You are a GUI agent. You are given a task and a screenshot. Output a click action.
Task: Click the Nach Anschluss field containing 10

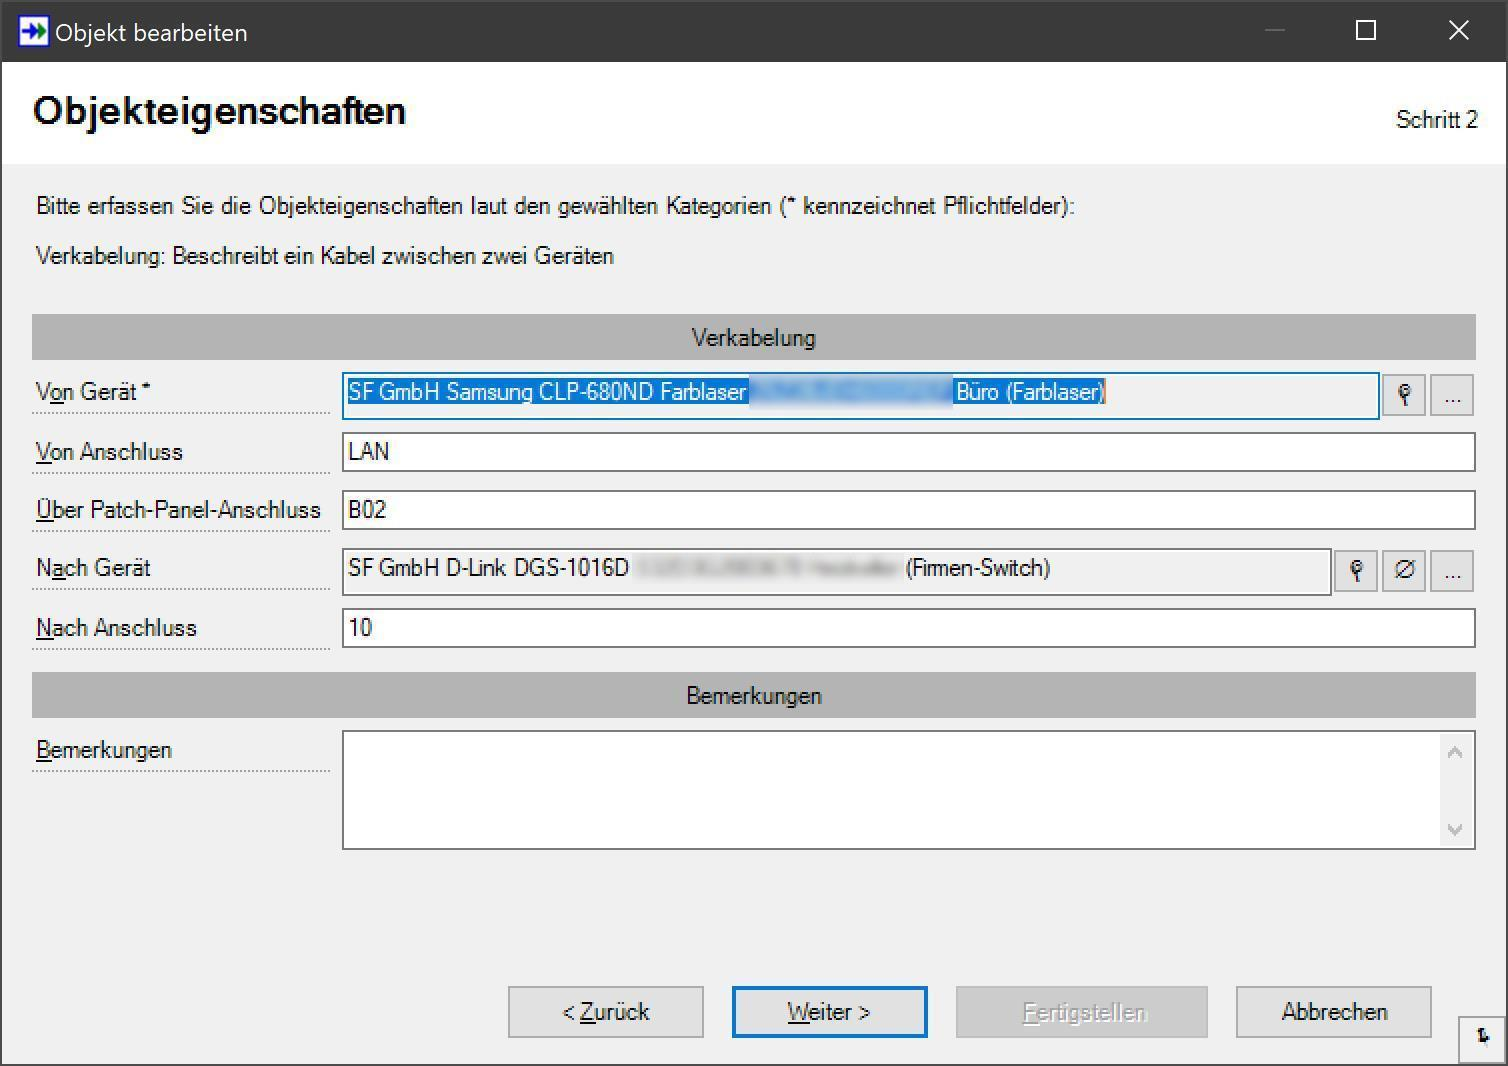908,628
